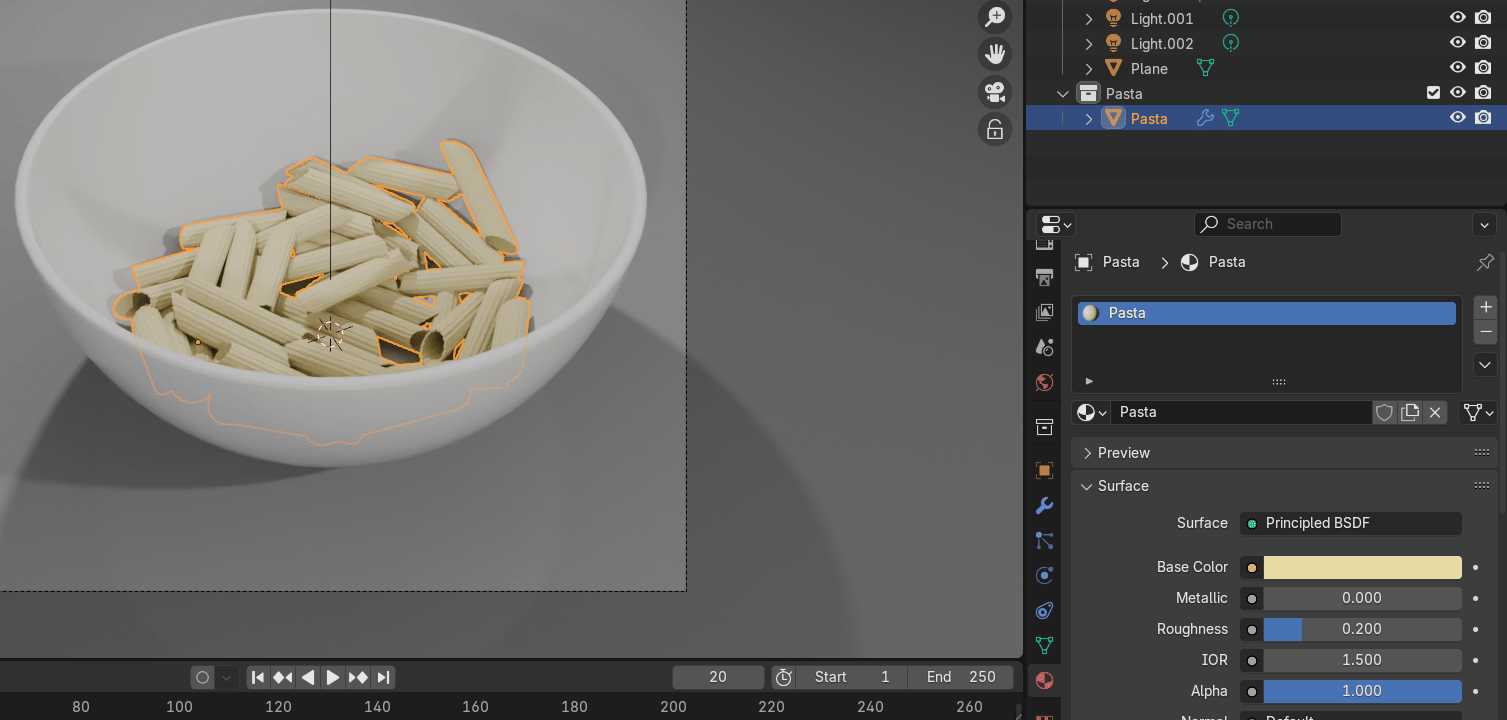1507x720 pixels.
Task: Open the Principled BSDF surface shader dropdown
Action: [1351, 523]
